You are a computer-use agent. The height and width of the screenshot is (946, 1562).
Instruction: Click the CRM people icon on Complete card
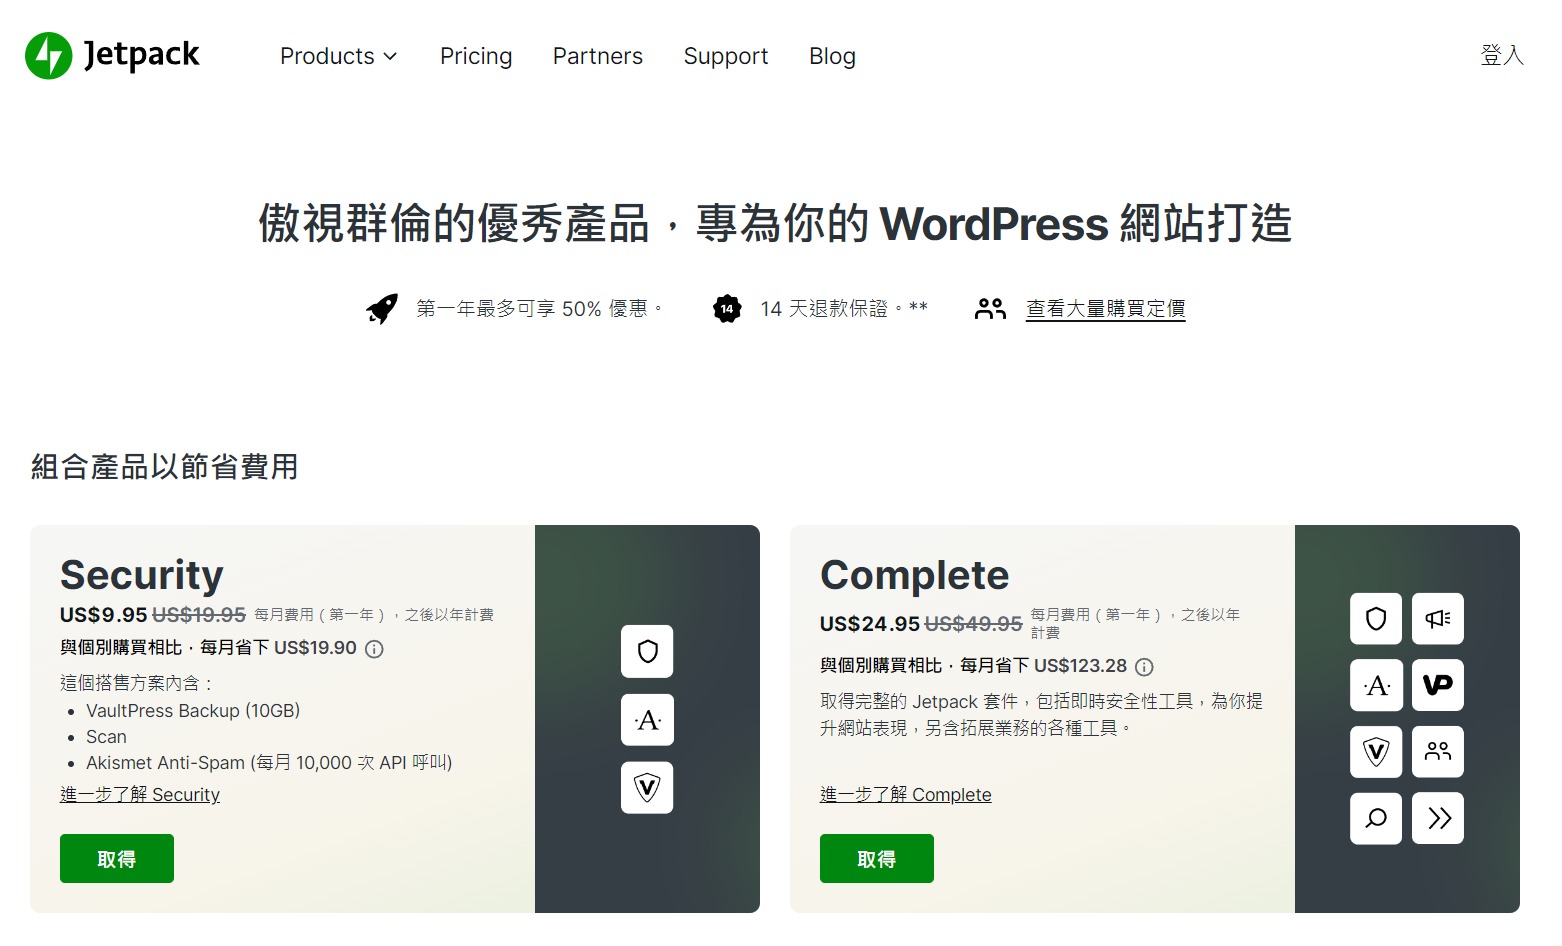click(1437, 752)
